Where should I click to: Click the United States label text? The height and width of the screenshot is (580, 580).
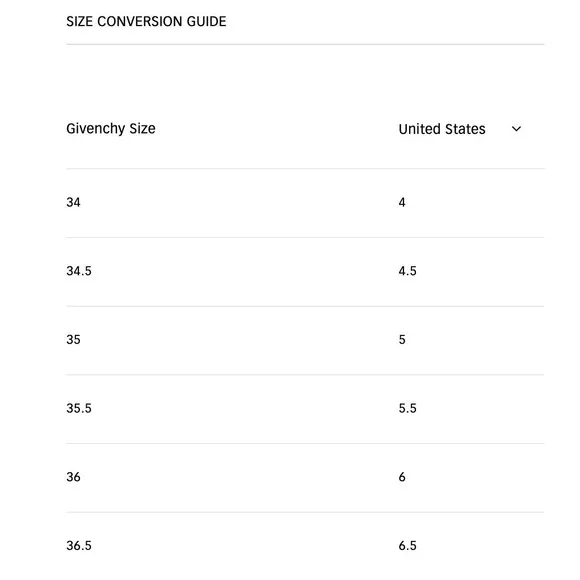point(442,129)
